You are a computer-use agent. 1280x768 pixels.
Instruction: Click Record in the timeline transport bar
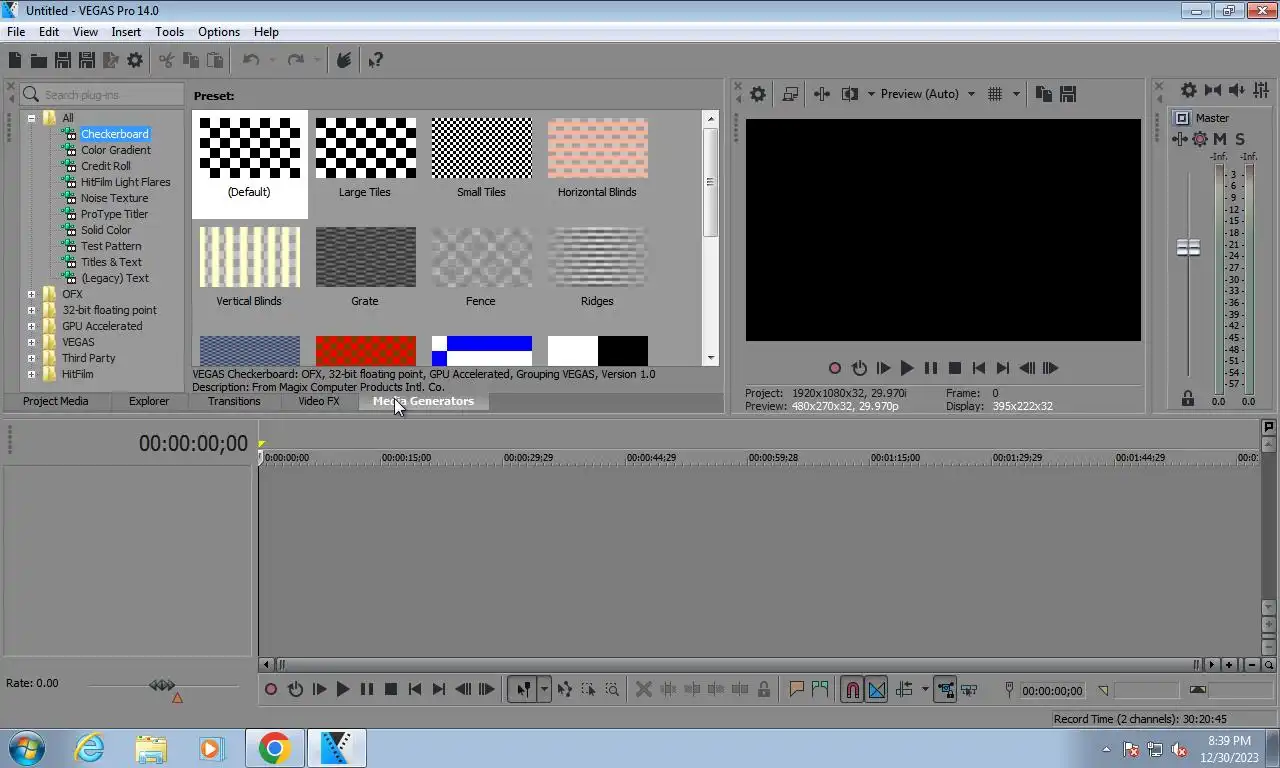(x=271, y=690)
